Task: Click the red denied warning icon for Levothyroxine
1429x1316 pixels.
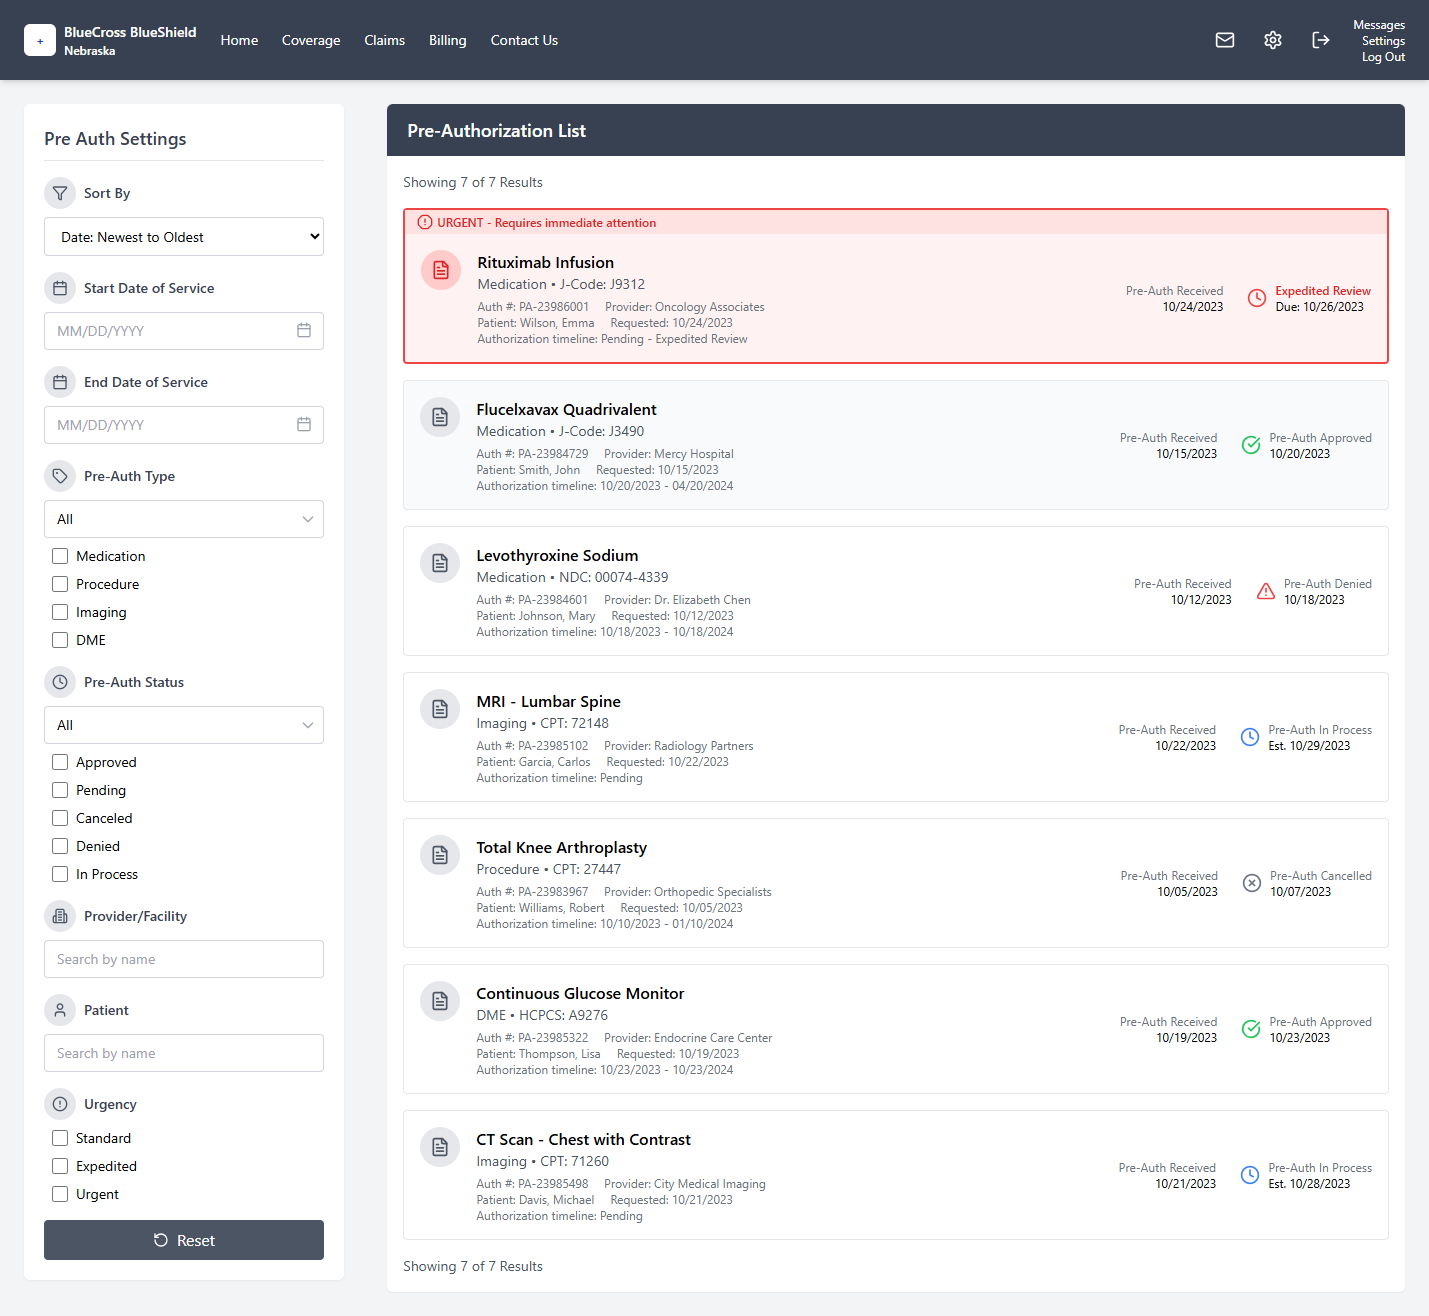Action: click(1265, 591)
